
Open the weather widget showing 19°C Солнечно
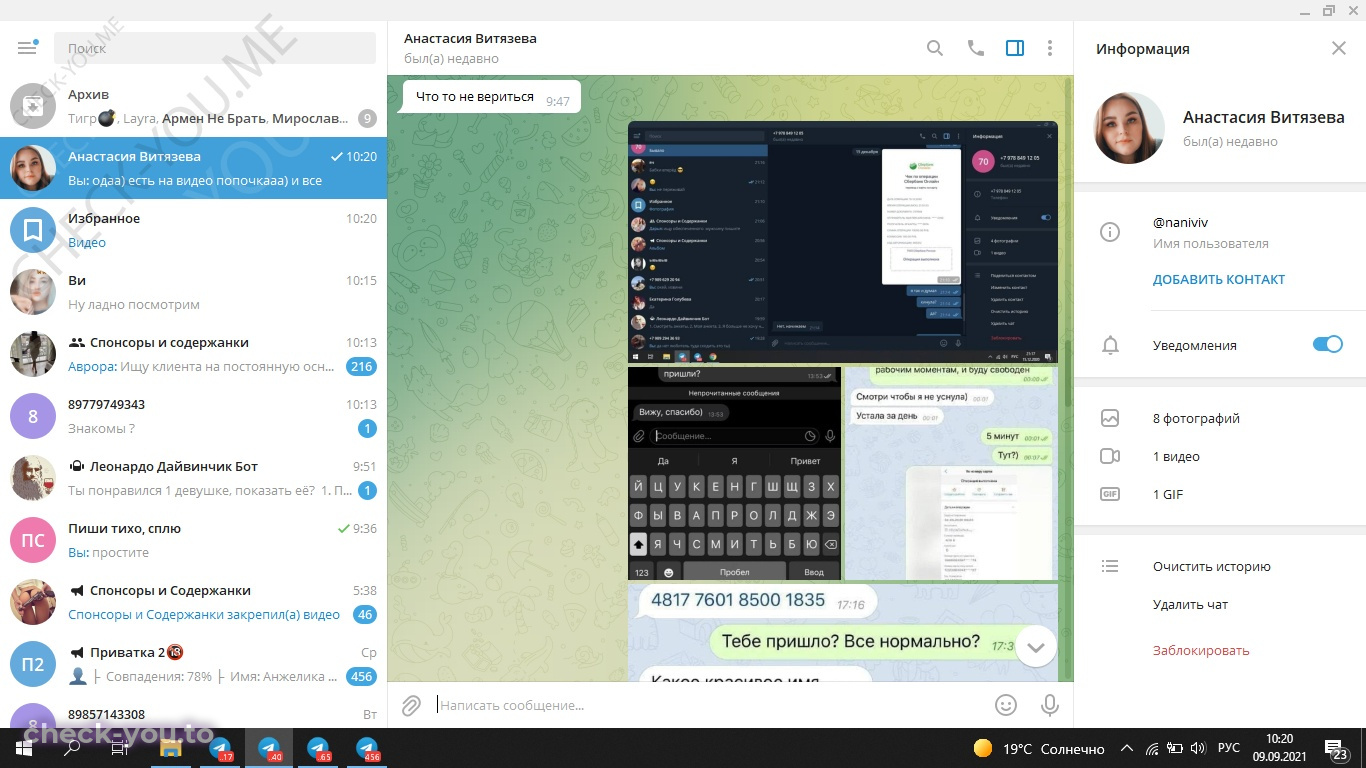[1039, 748]
